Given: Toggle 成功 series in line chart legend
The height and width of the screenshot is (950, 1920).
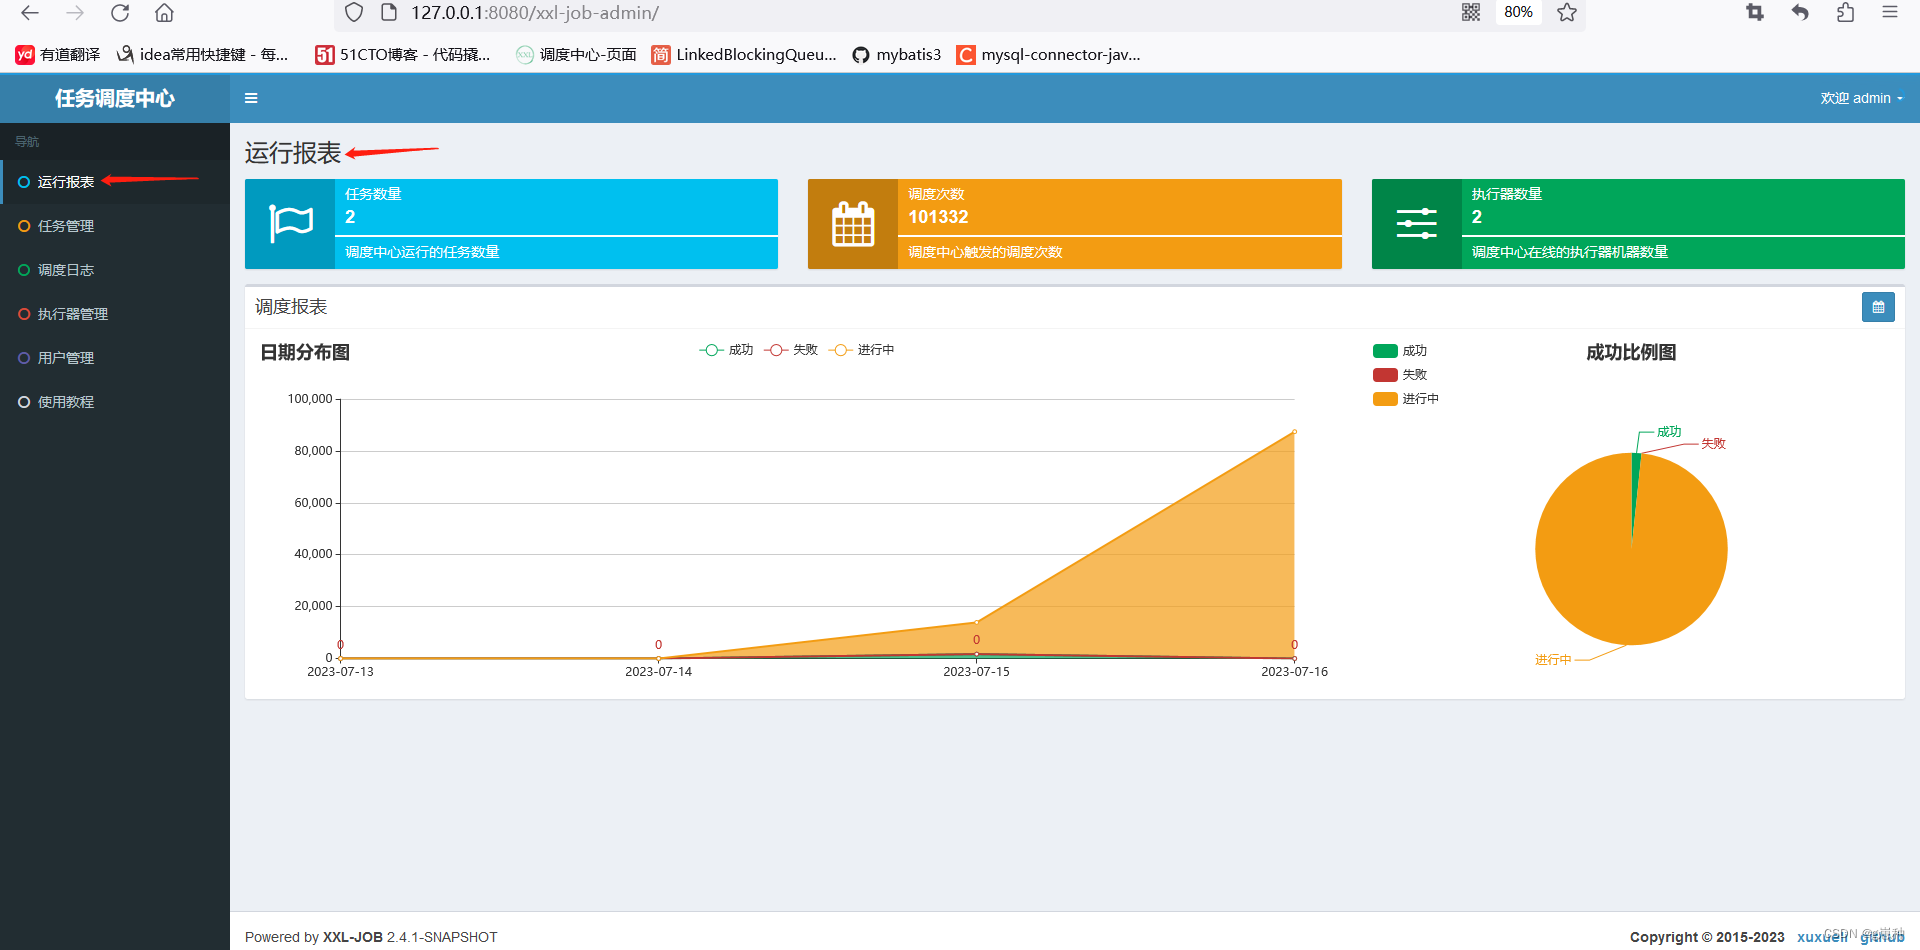Looking at the screenshot, I should click(727, 350).
